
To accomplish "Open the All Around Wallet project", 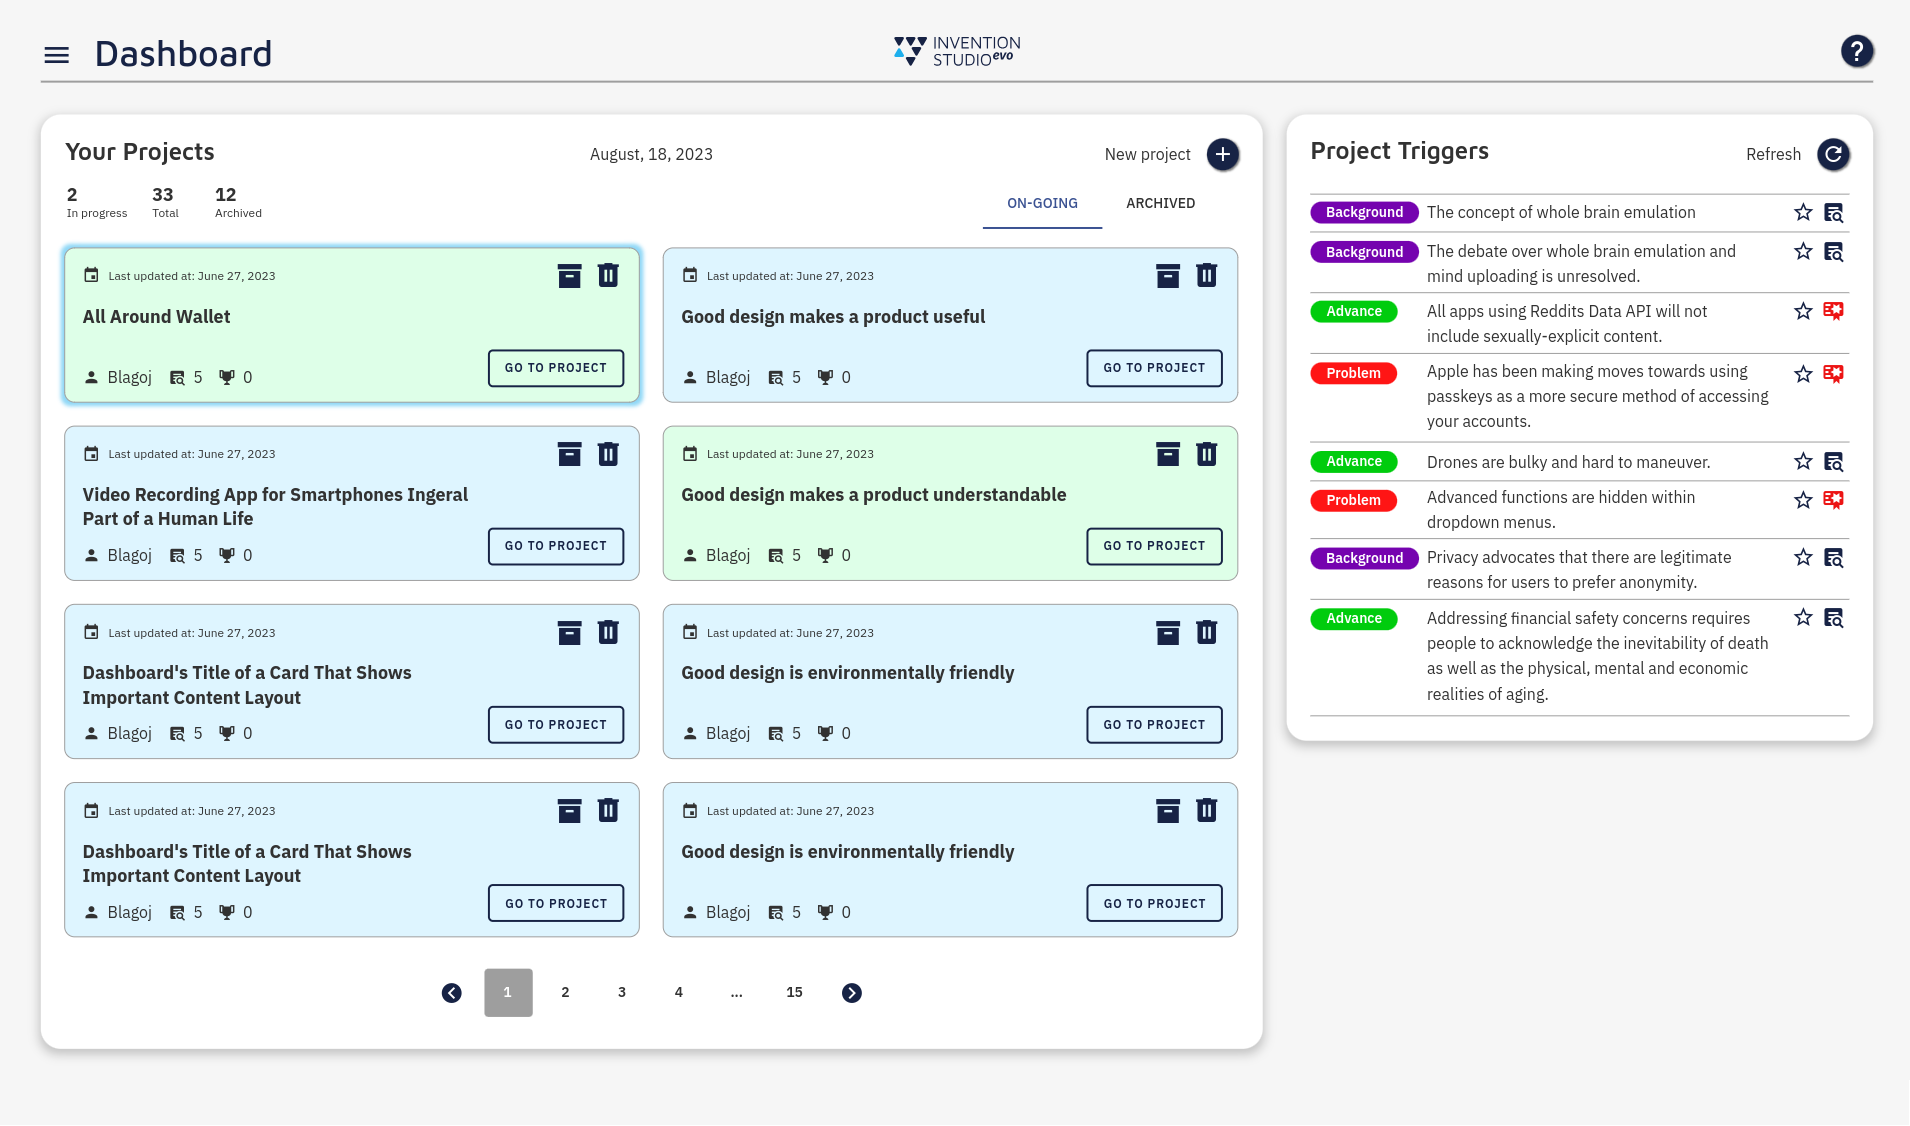I will tap(556, 368).
